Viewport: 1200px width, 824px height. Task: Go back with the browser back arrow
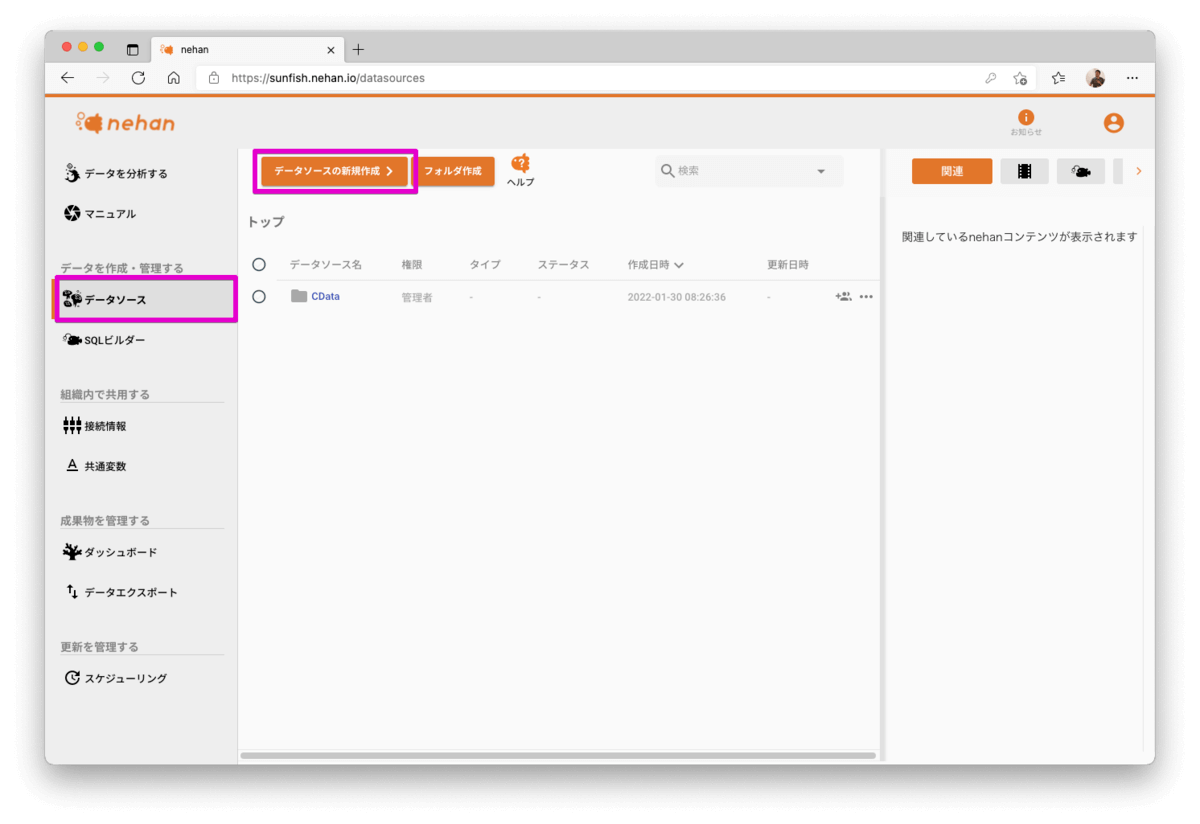68,78
